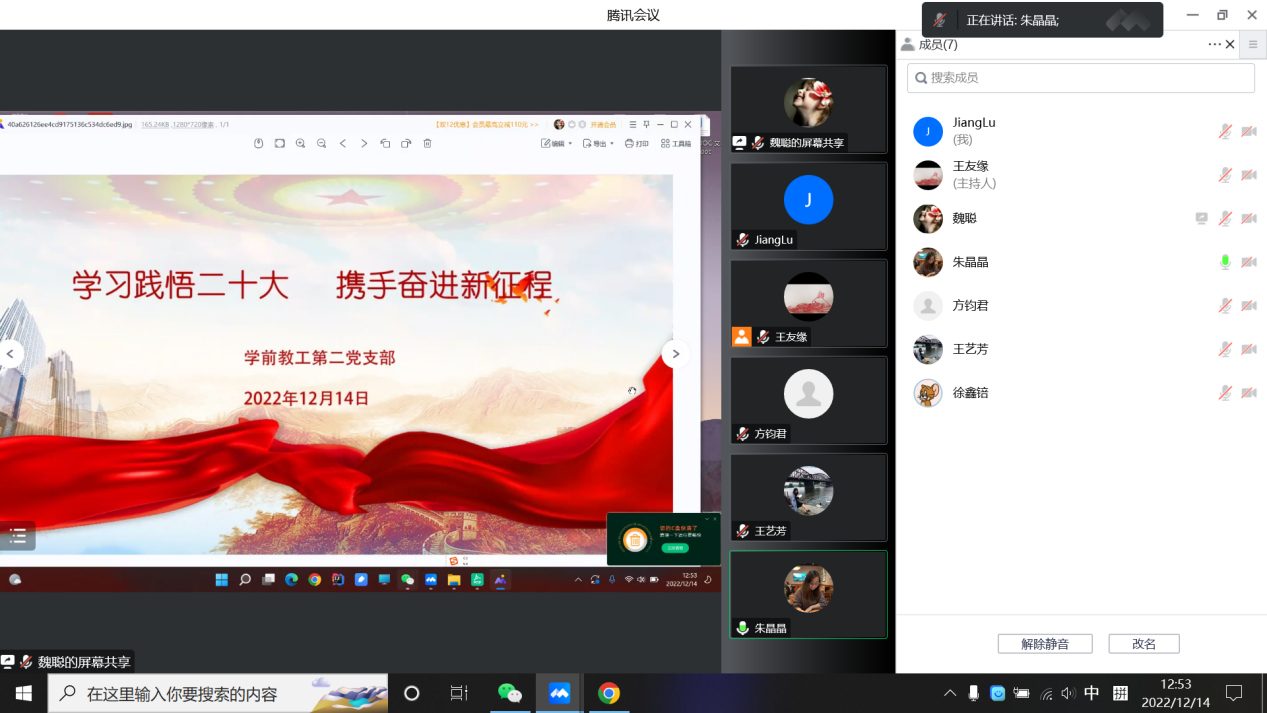The height and width of the screenshot is (713, 1267).
Task: Click the hamburger menu beside the members panel
Action: click(1252, 44)
